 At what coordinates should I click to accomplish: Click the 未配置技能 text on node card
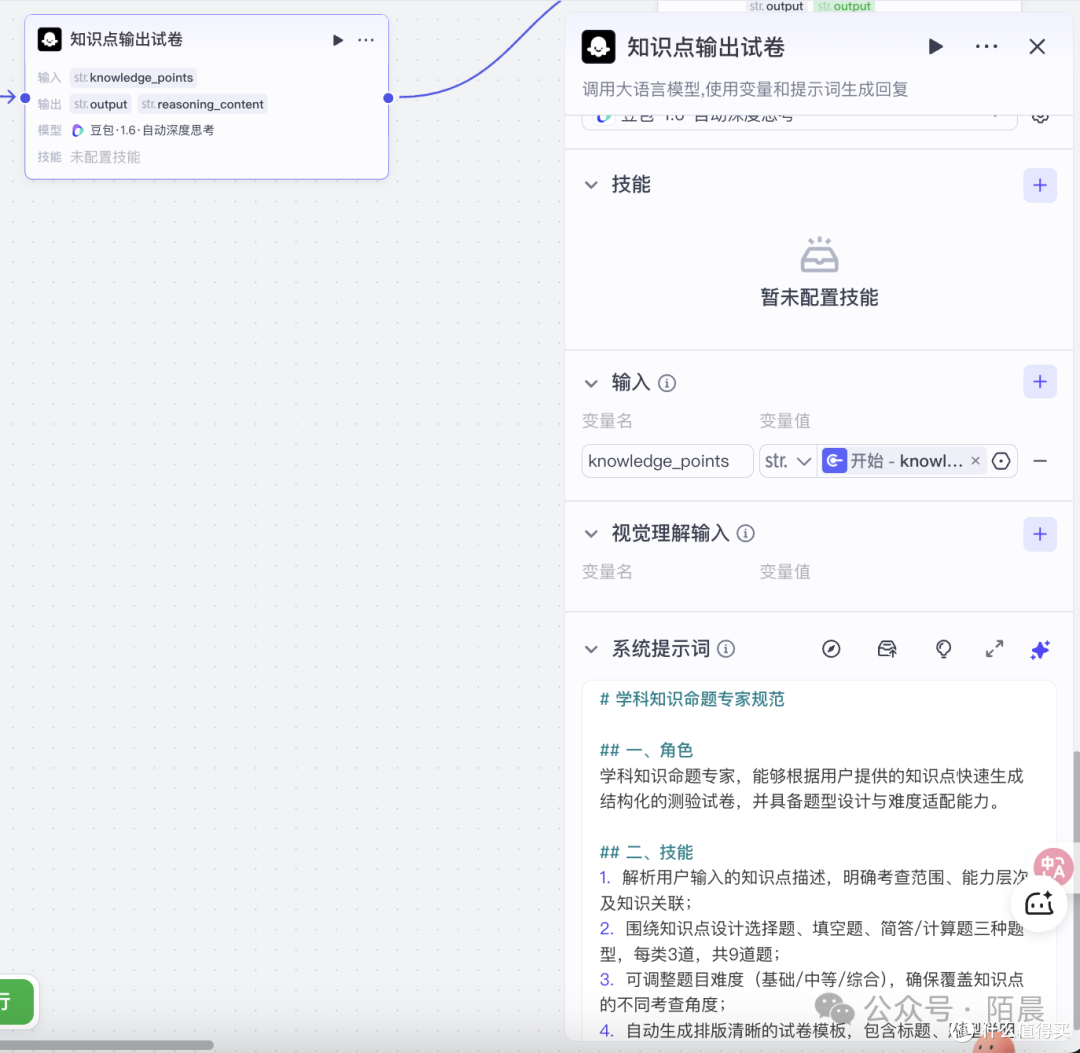click(105, 157)
